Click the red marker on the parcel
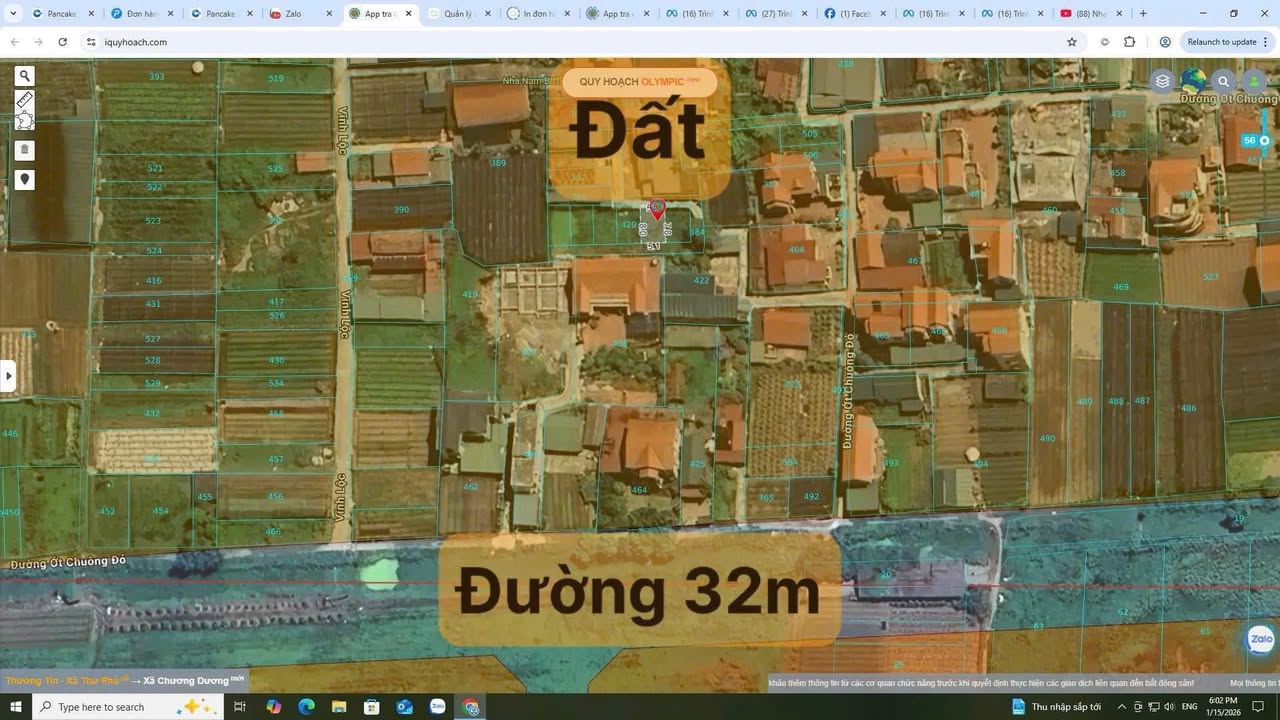Viewport: 1280px width, 720px height. 657,209
